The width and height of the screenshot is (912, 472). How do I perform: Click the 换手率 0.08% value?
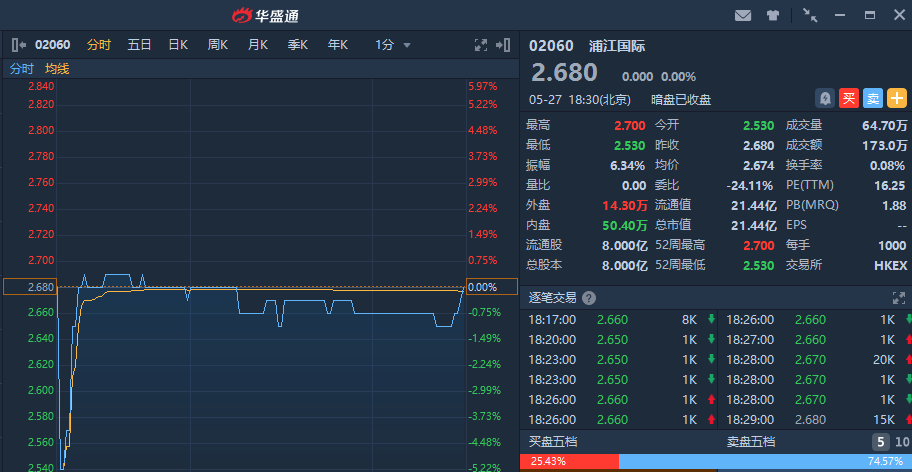pyautogui.click(x=888, y=165)
